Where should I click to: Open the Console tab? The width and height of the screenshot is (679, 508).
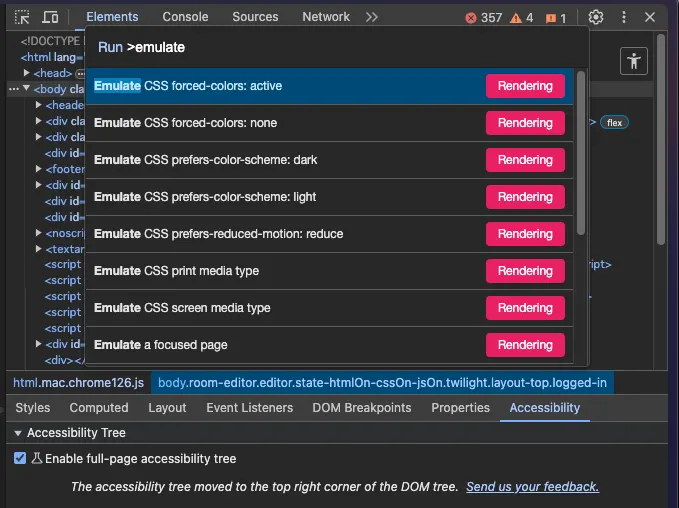185,17
